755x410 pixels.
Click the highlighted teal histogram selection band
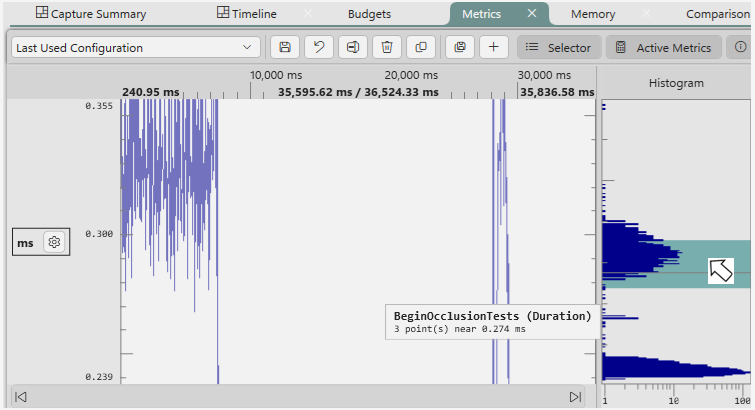click(x=676, y=264)
